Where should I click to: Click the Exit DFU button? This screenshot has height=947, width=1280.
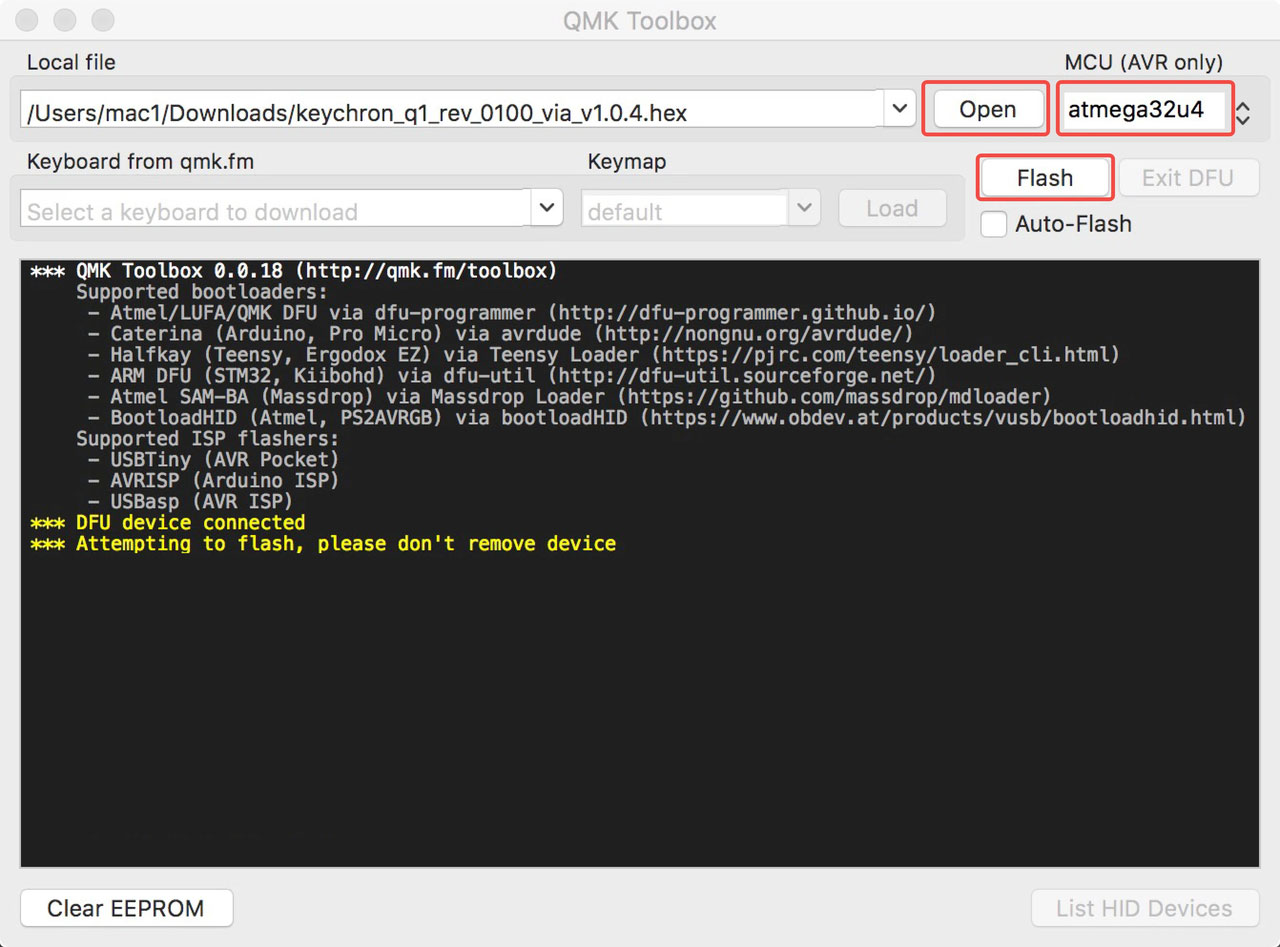[1189, 177]
